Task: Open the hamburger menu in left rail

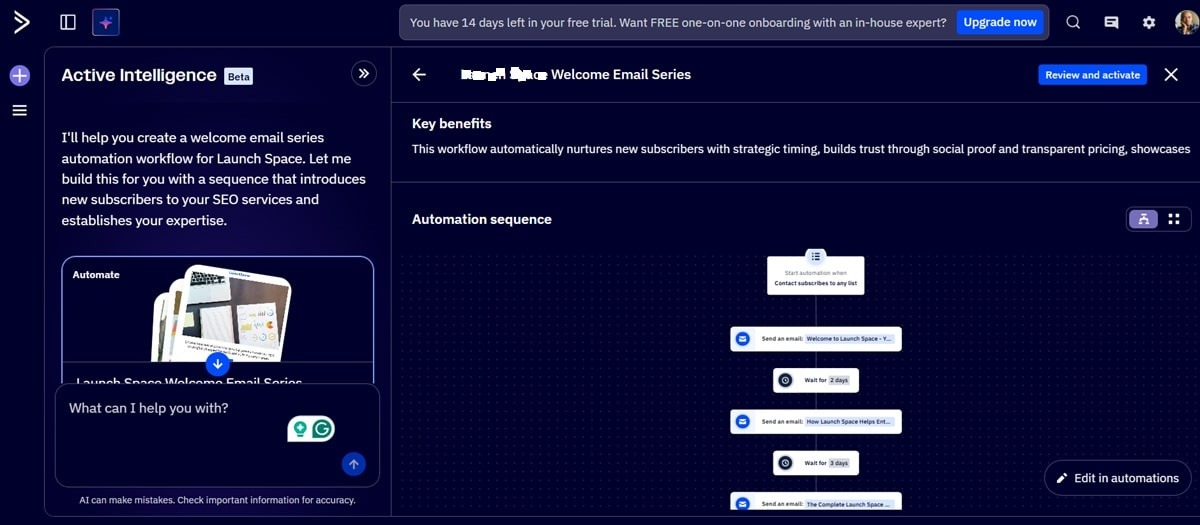Action: (x=20, y=110)
